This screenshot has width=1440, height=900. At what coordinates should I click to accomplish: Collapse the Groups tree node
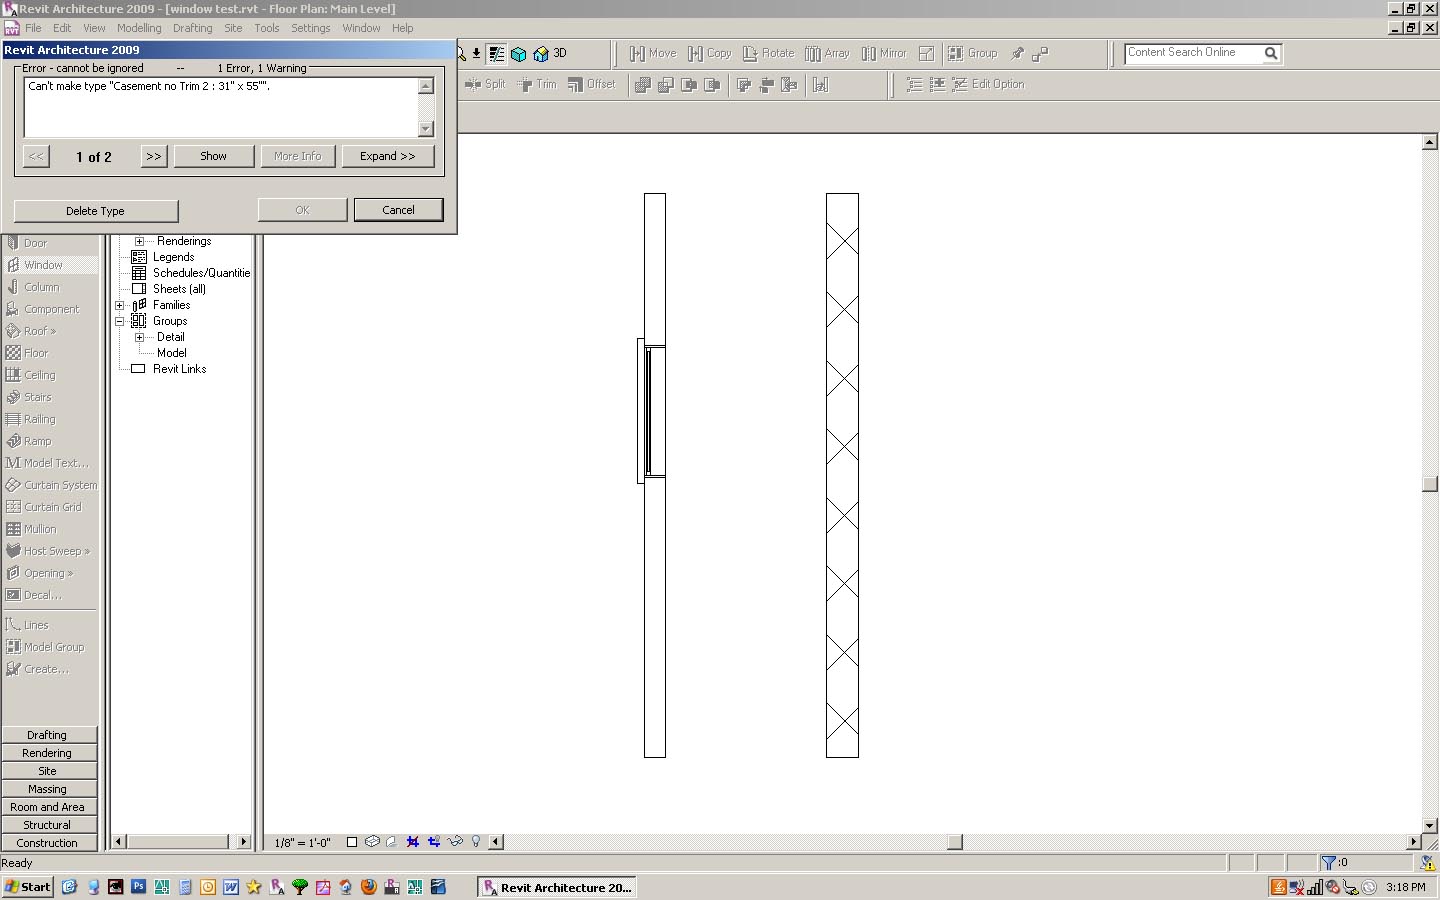pyautogui.click(x=120, y=321)
